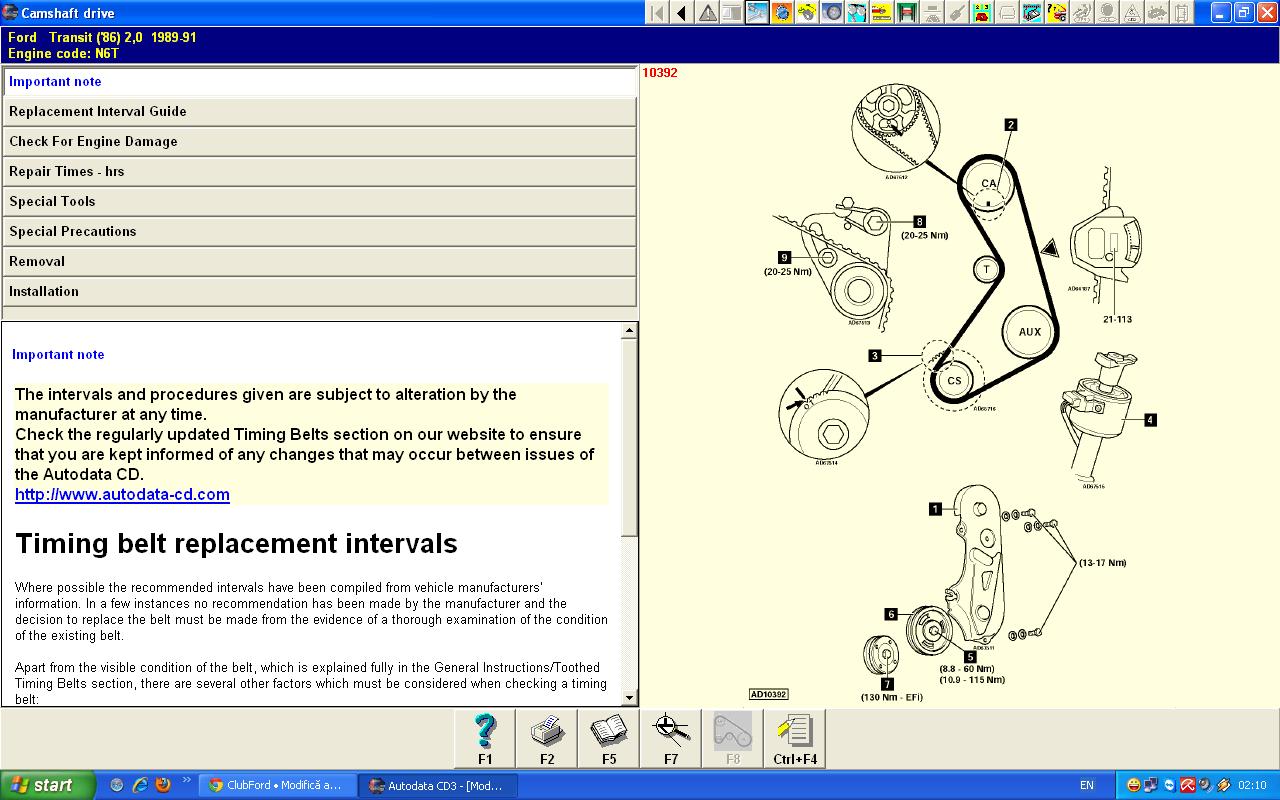1280x800 pixels.
Task: Click the warning triangle toolbar icon
Action: pyautogui.click(x=707, y=13)
